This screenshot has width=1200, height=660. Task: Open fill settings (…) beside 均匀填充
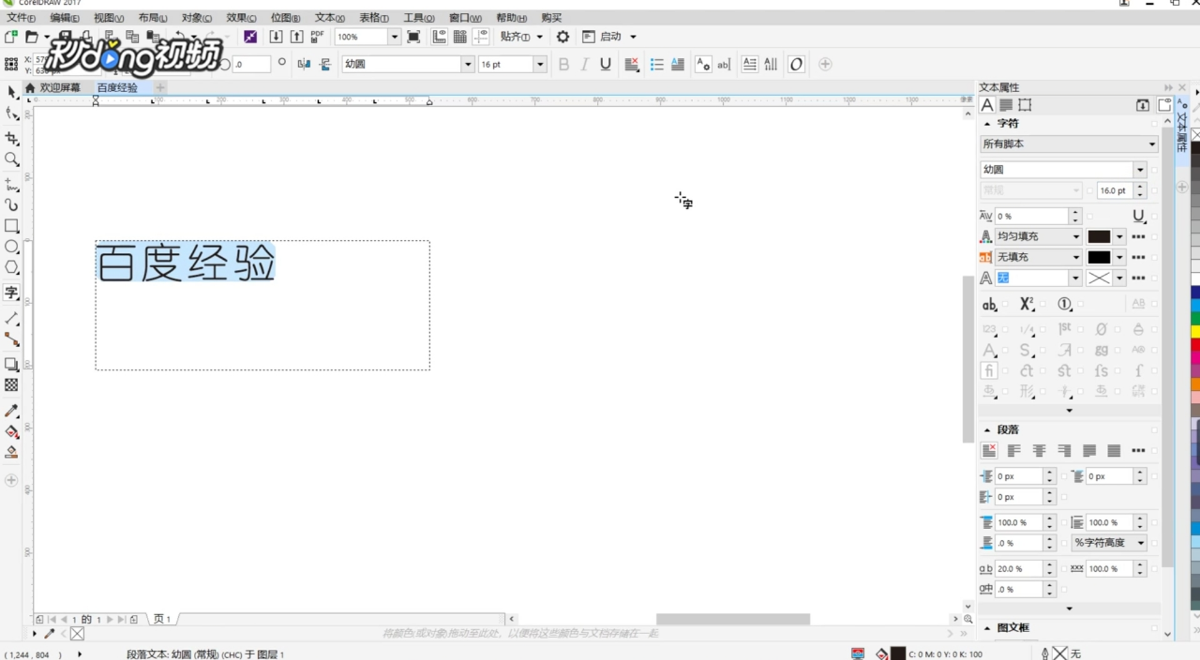tap(1138, 237)
